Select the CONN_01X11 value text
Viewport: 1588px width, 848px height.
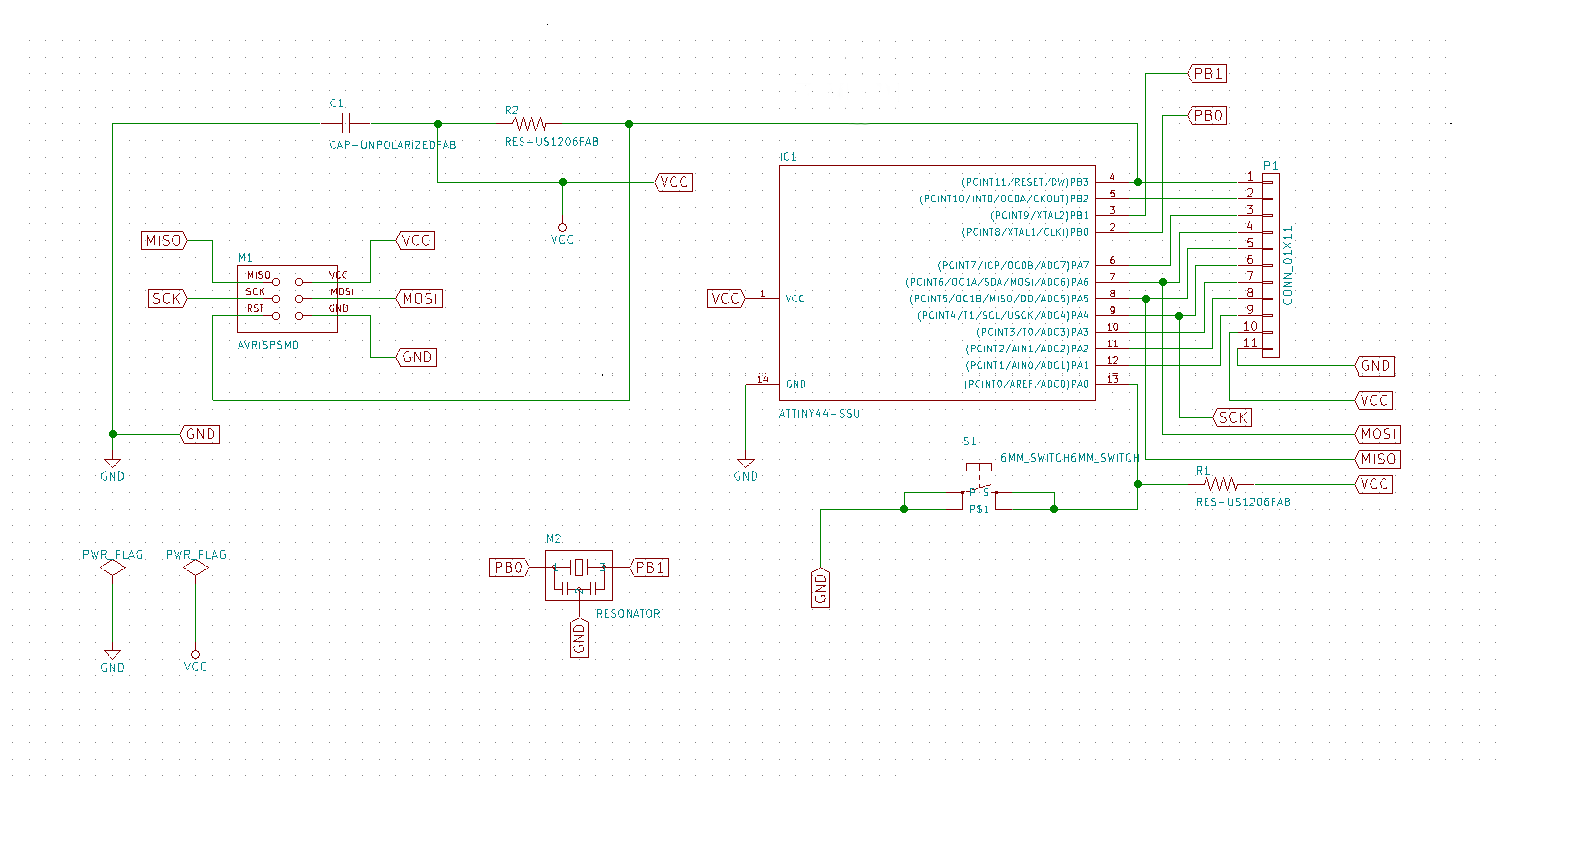click(x=1288, y=265)
